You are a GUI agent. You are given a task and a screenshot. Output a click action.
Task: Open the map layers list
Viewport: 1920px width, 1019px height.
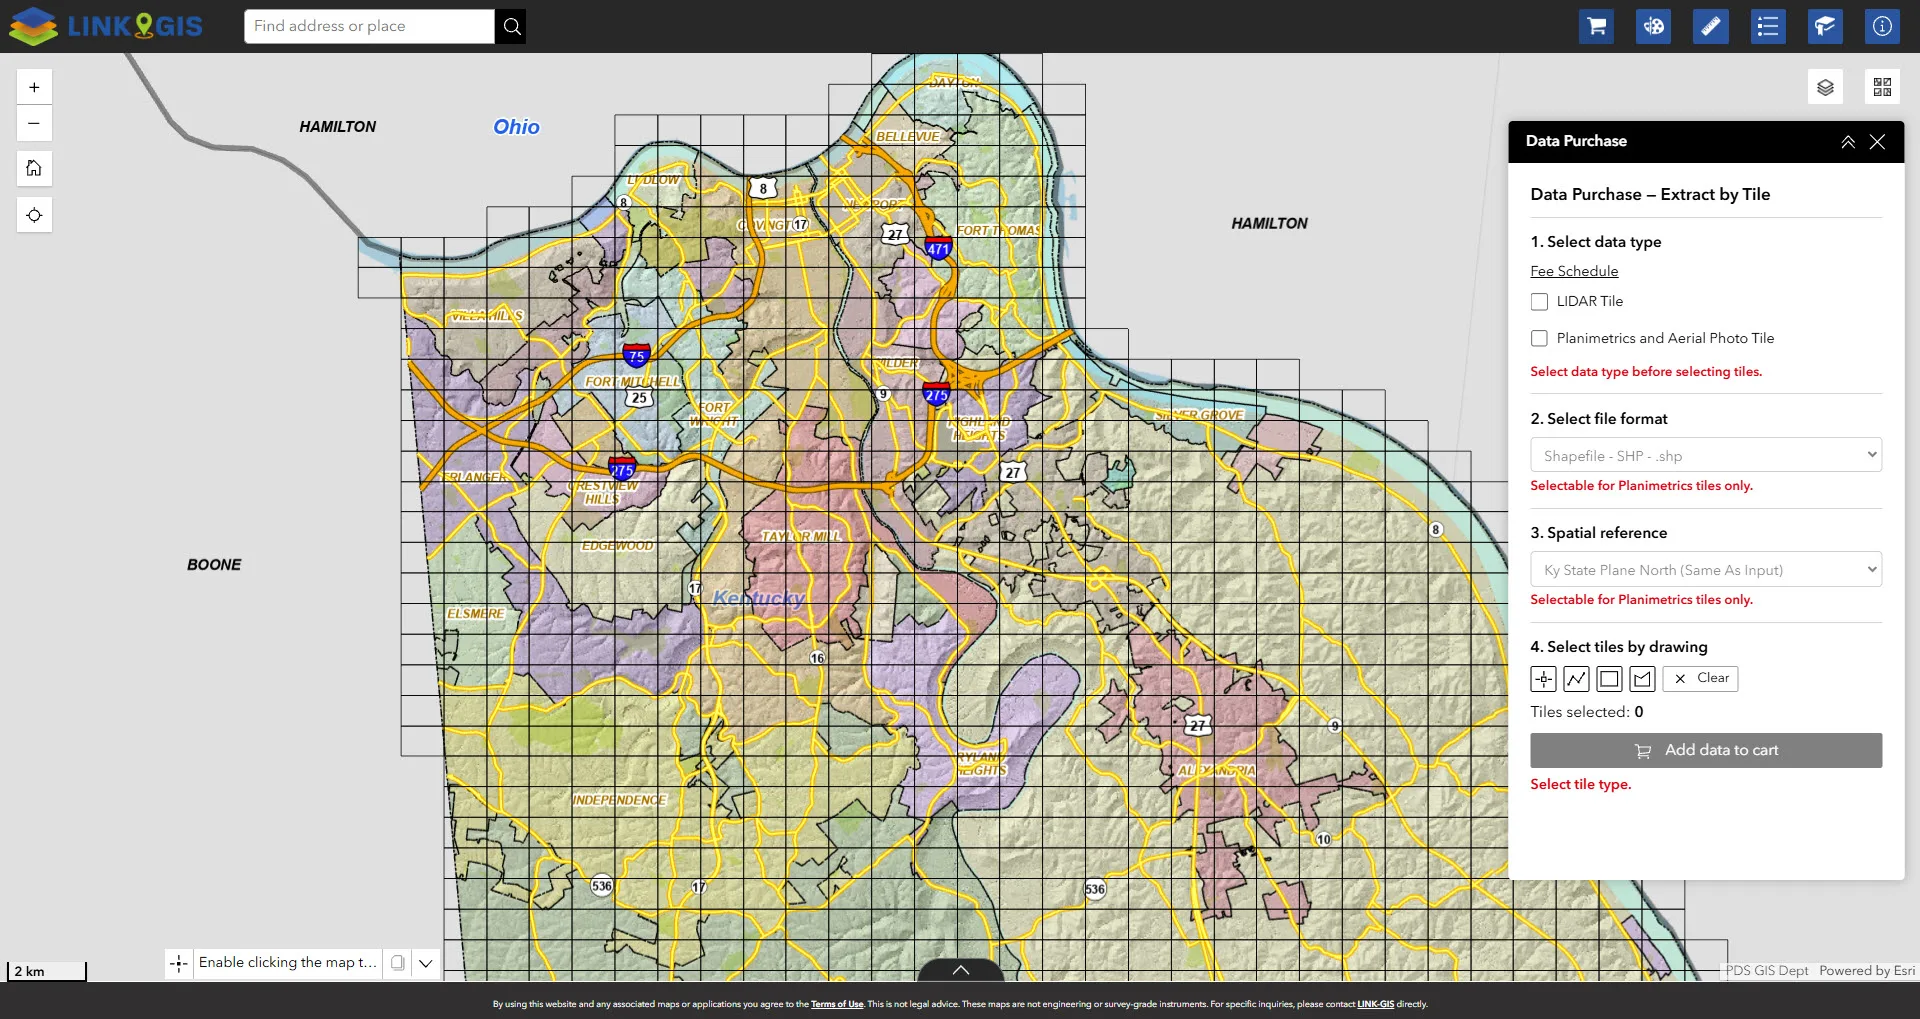pos(1825,87)
